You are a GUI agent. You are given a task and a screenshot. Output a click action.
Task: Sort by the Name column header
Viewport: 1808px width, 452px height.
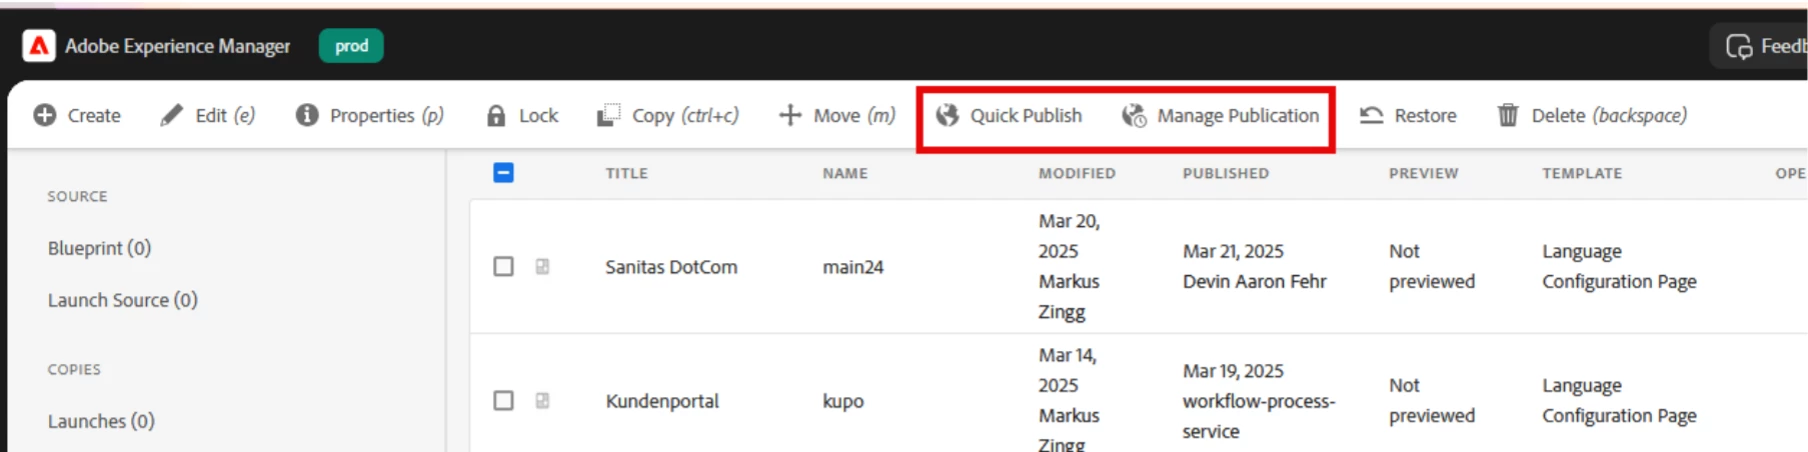[x=845, y=173]
